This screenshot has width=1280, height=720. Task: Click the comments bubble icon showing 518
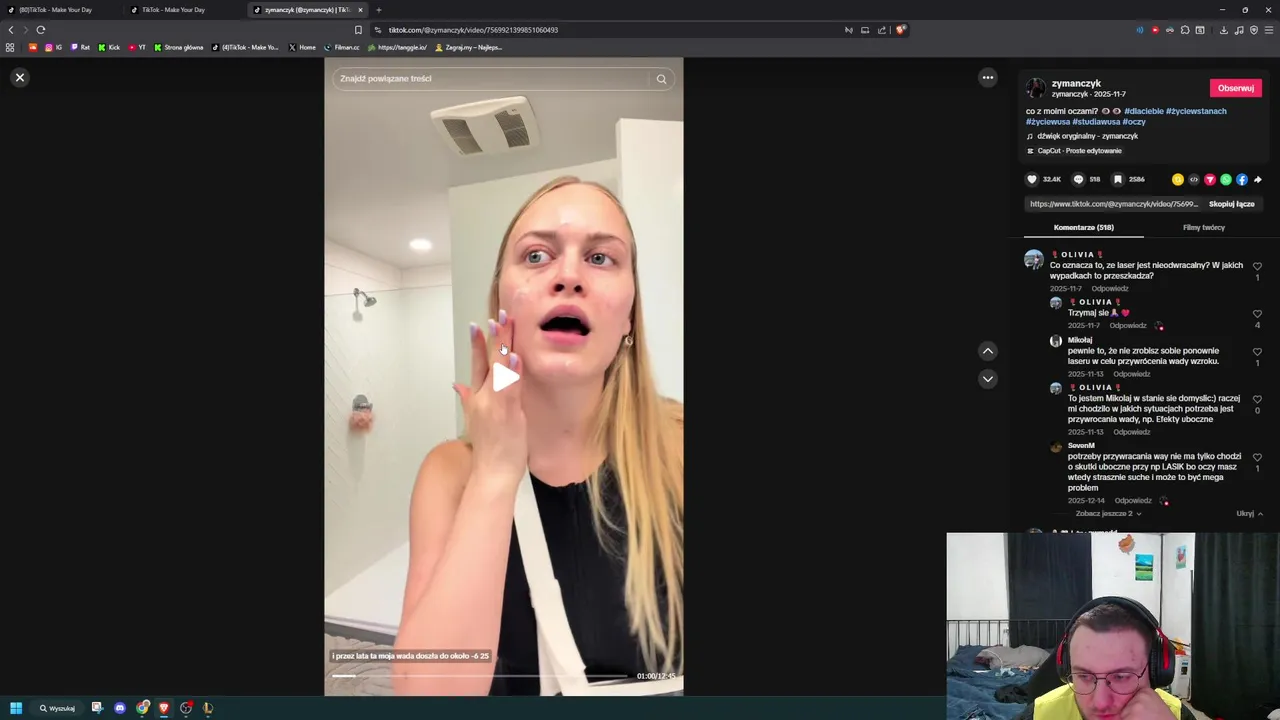pyautogui.click(x=1078, y=180)
